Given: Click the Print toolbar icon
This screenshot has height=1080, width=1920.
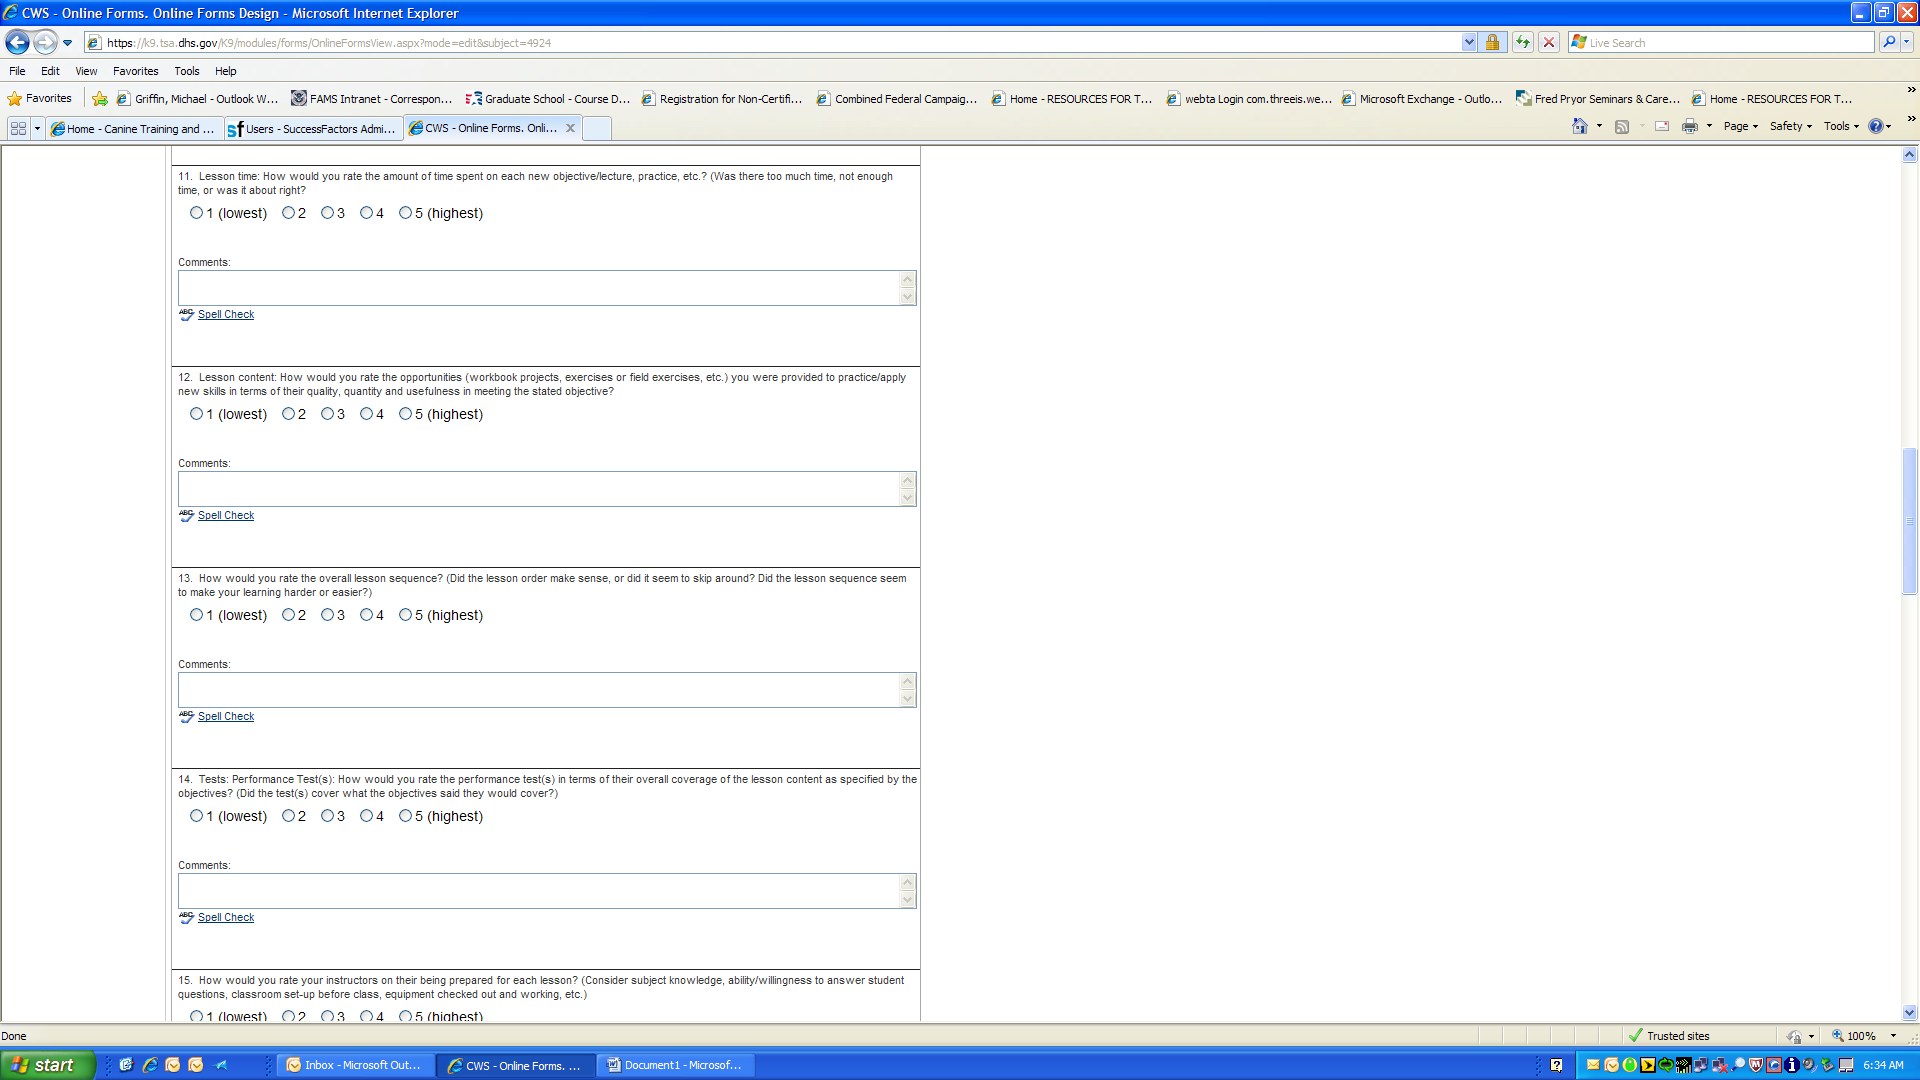Looking at the screenshot, I should coord(1689,126).
